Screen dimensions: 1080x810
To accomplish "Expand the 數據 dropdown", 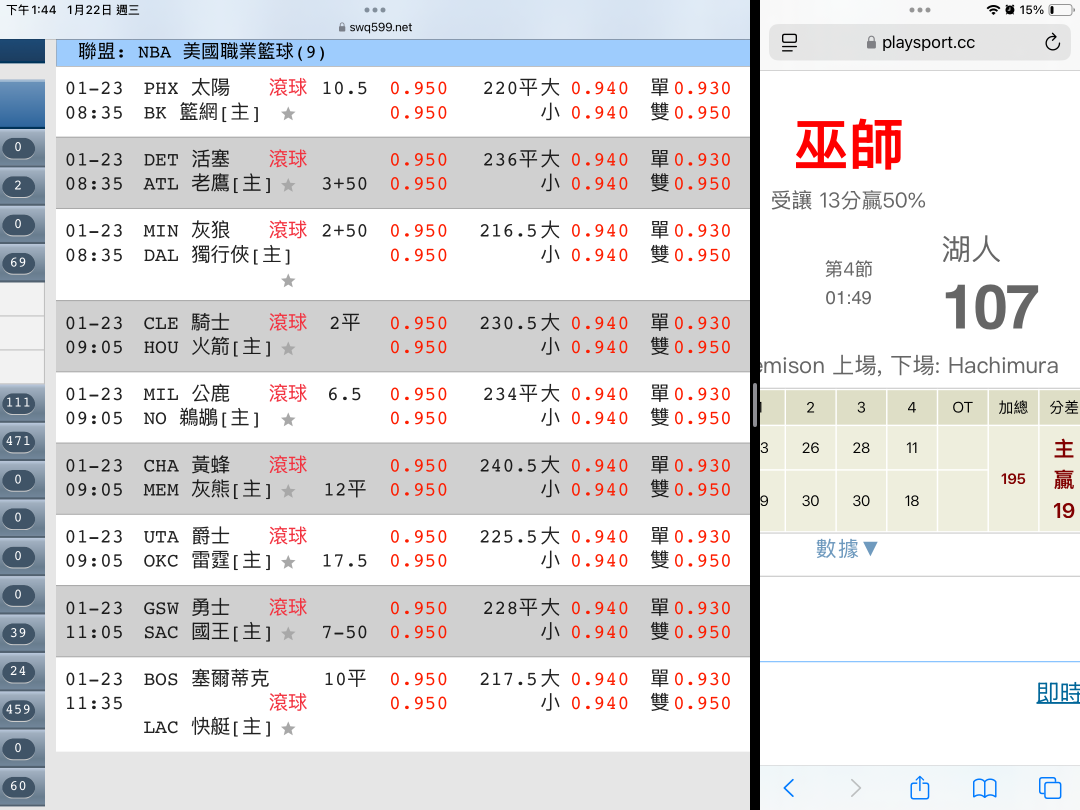I will [847, 548].
